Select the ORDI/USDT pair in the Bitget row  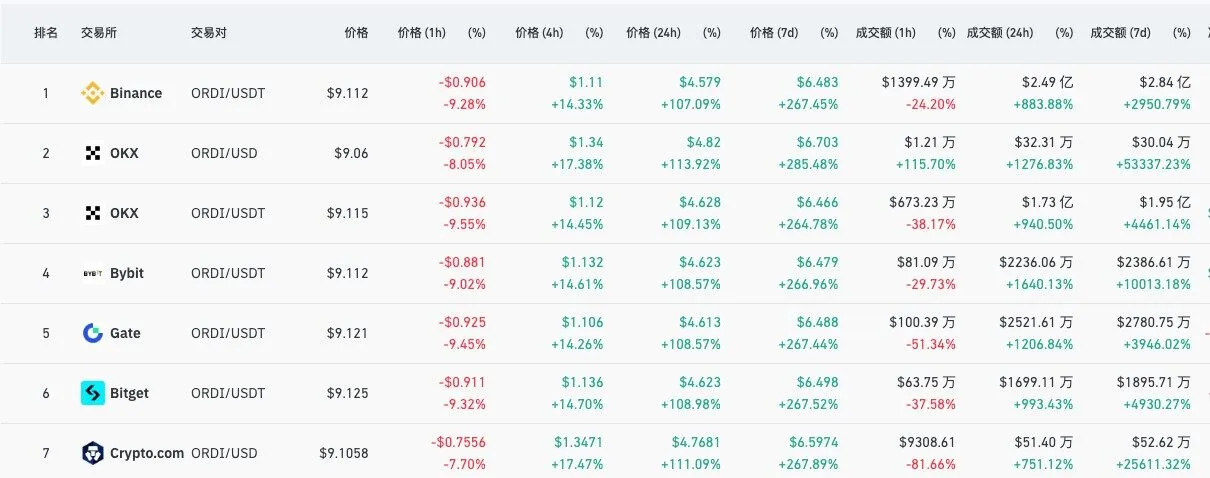point(228,393)
